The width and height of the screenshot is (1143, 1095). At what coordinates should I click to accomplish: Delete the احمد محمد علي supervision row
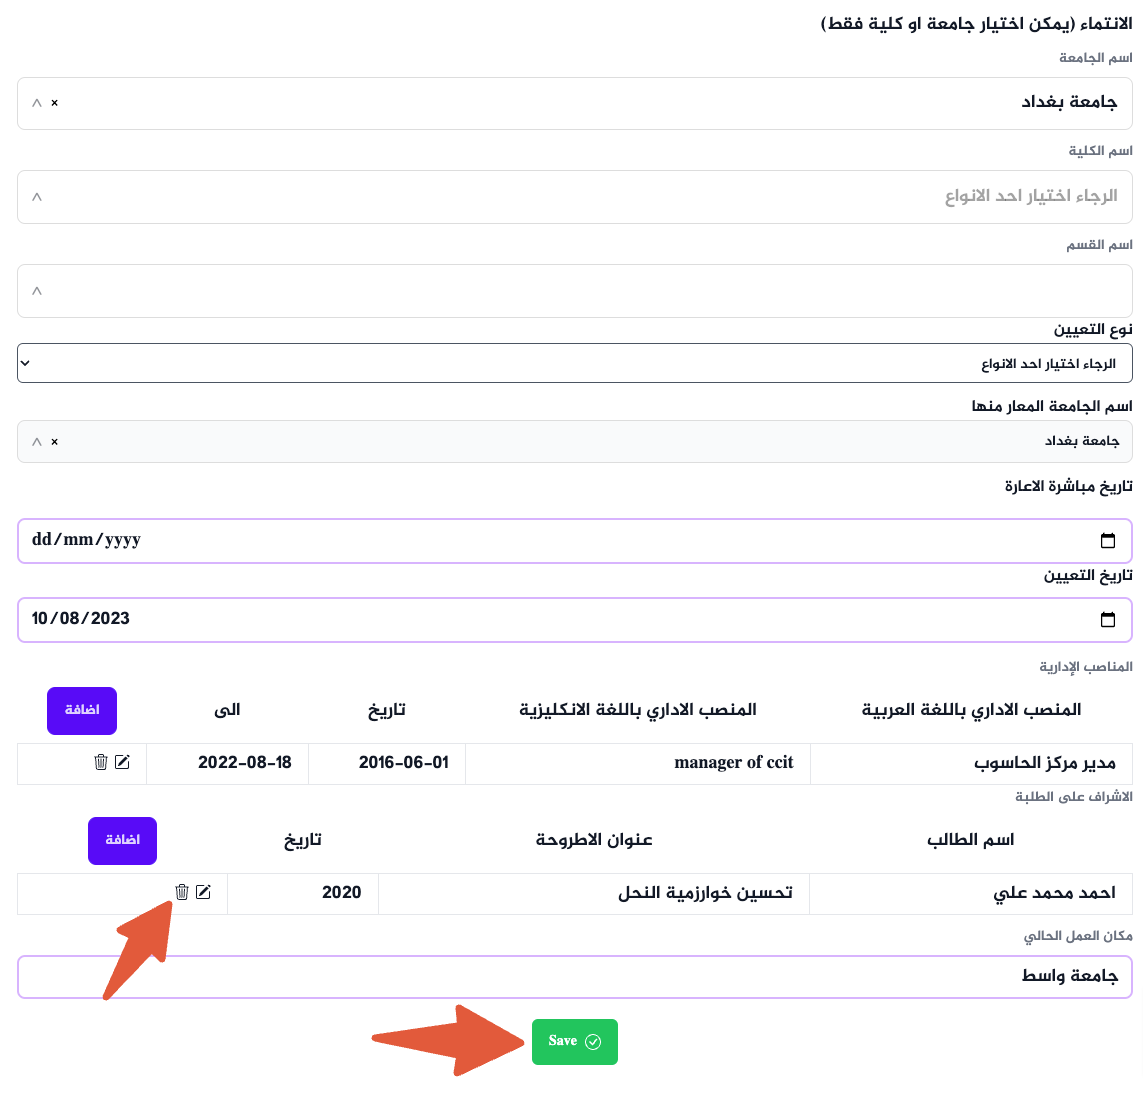tap(182, 892)
